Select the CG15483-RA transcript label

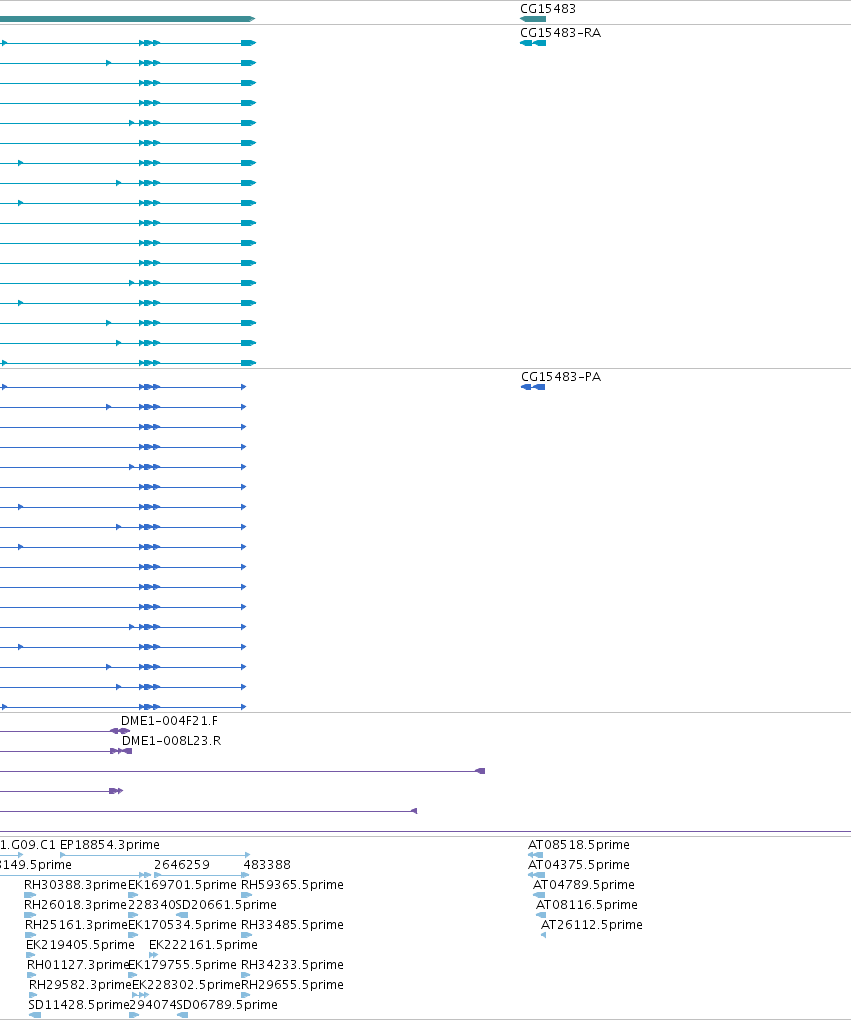[x=560, y=33]
